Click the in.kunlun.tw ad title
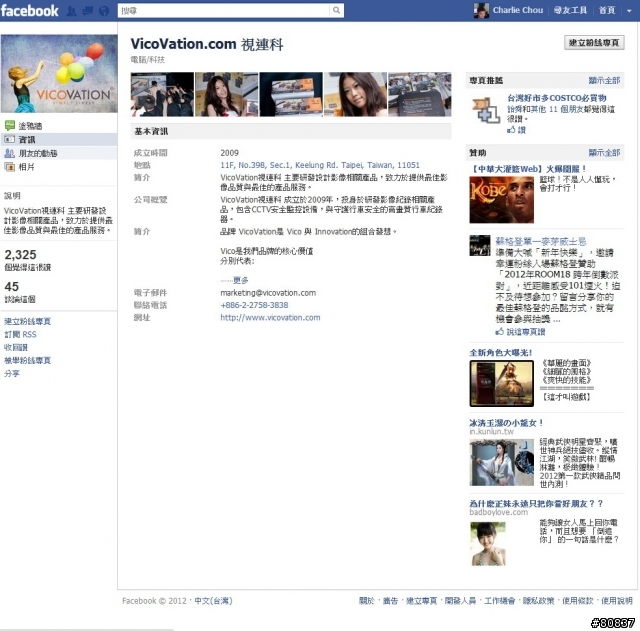The height and width of the screenshot is (631, 640). coord(507,422)
